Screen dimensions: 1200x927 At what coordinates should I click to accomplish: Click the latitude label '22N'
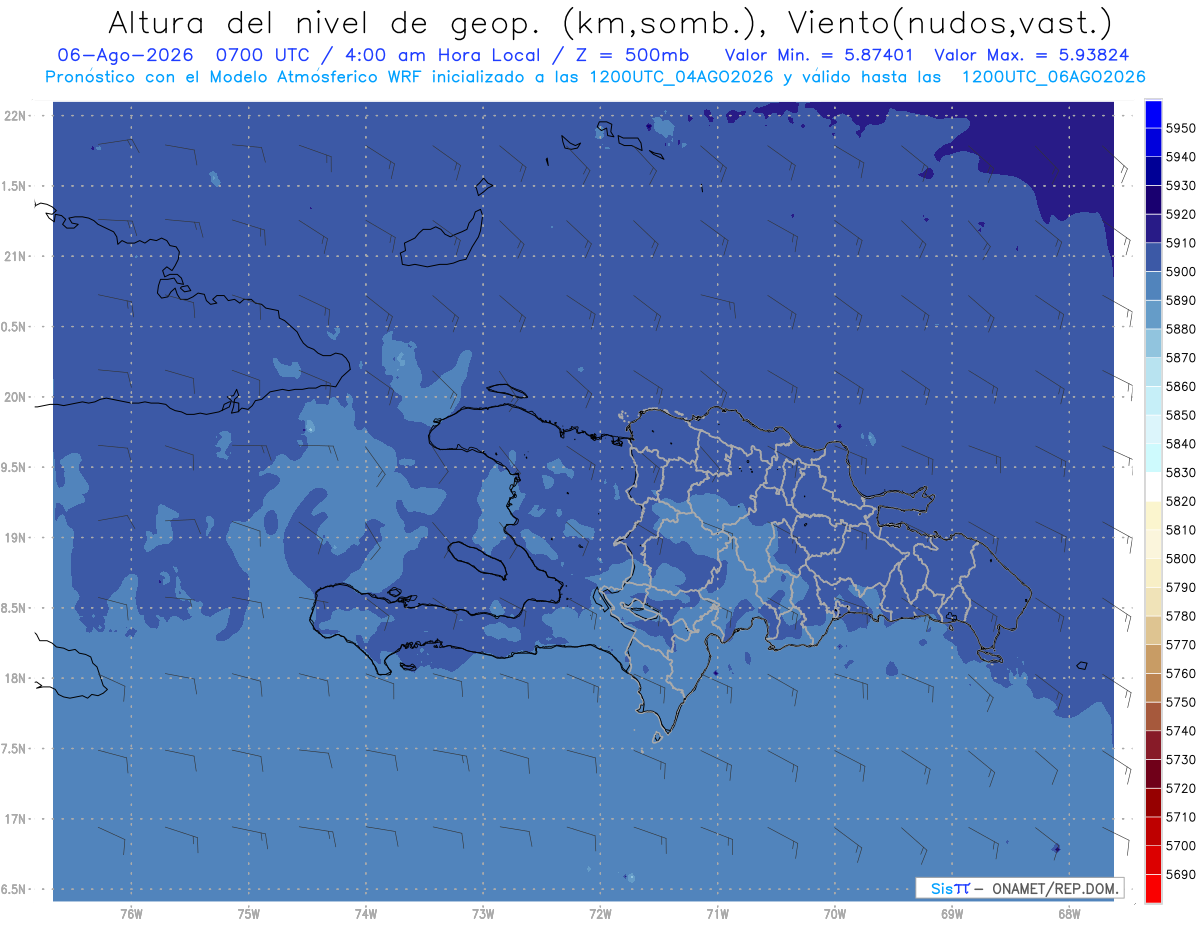point(17,116)
